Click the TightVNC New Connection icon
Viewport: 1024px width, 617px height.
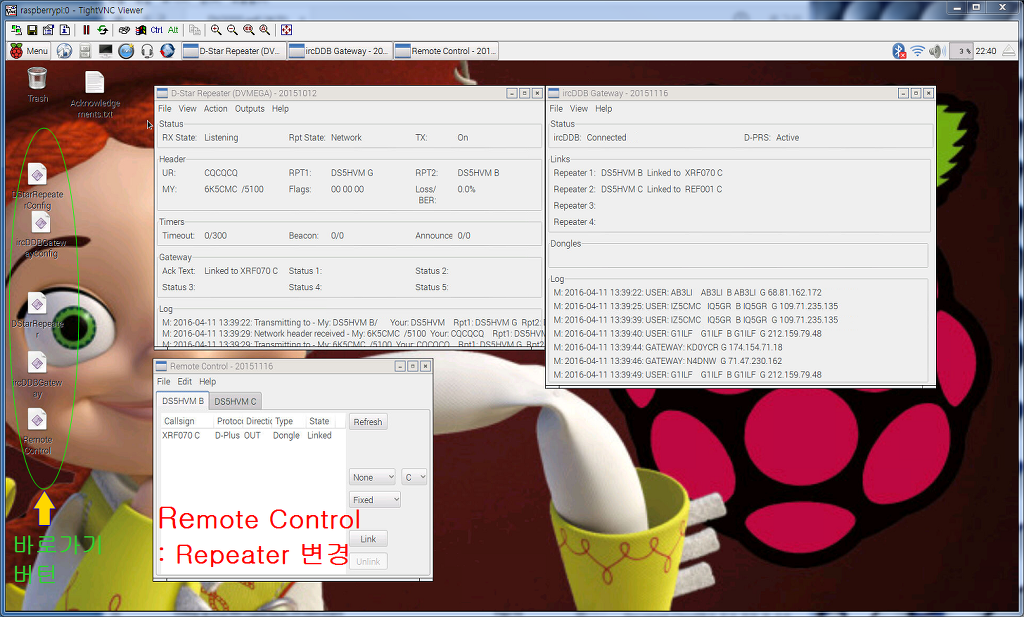point(16,30)
